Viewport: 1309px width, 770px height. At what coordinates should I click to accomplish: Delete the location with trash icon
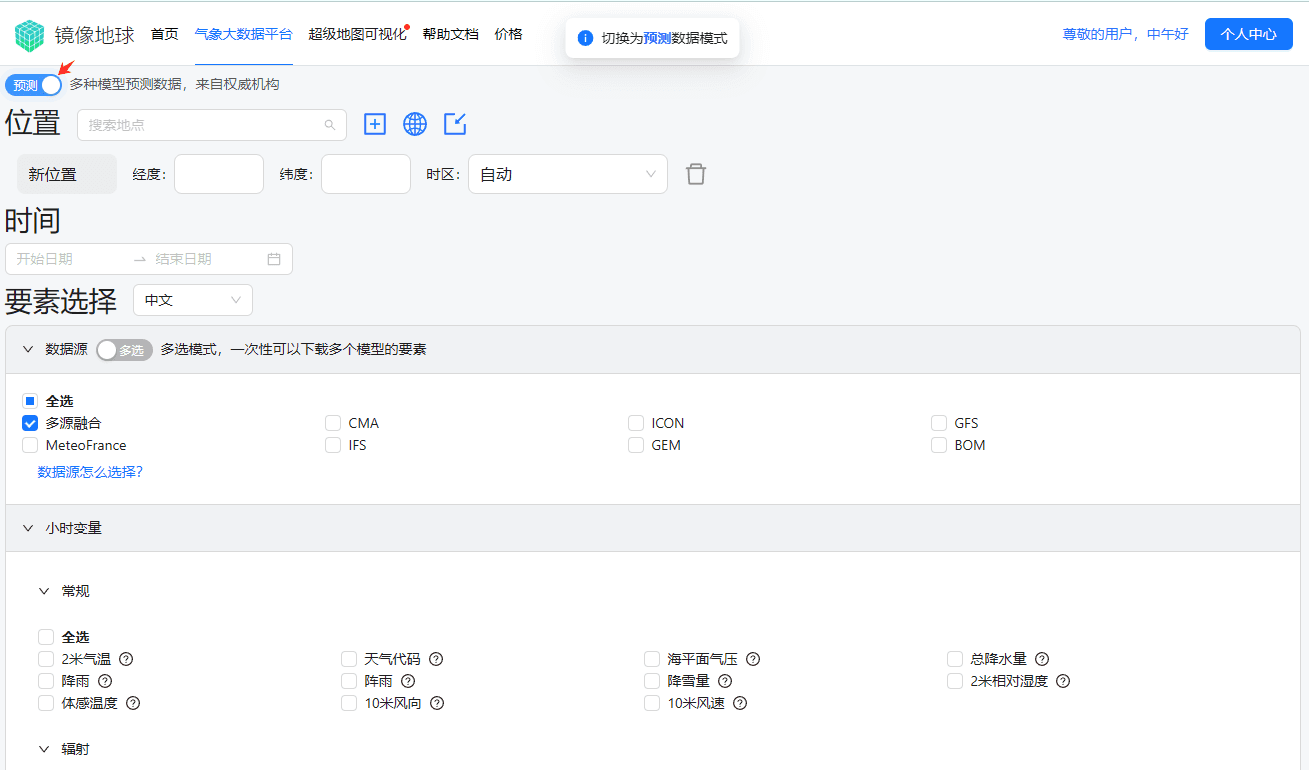[696, 174]
